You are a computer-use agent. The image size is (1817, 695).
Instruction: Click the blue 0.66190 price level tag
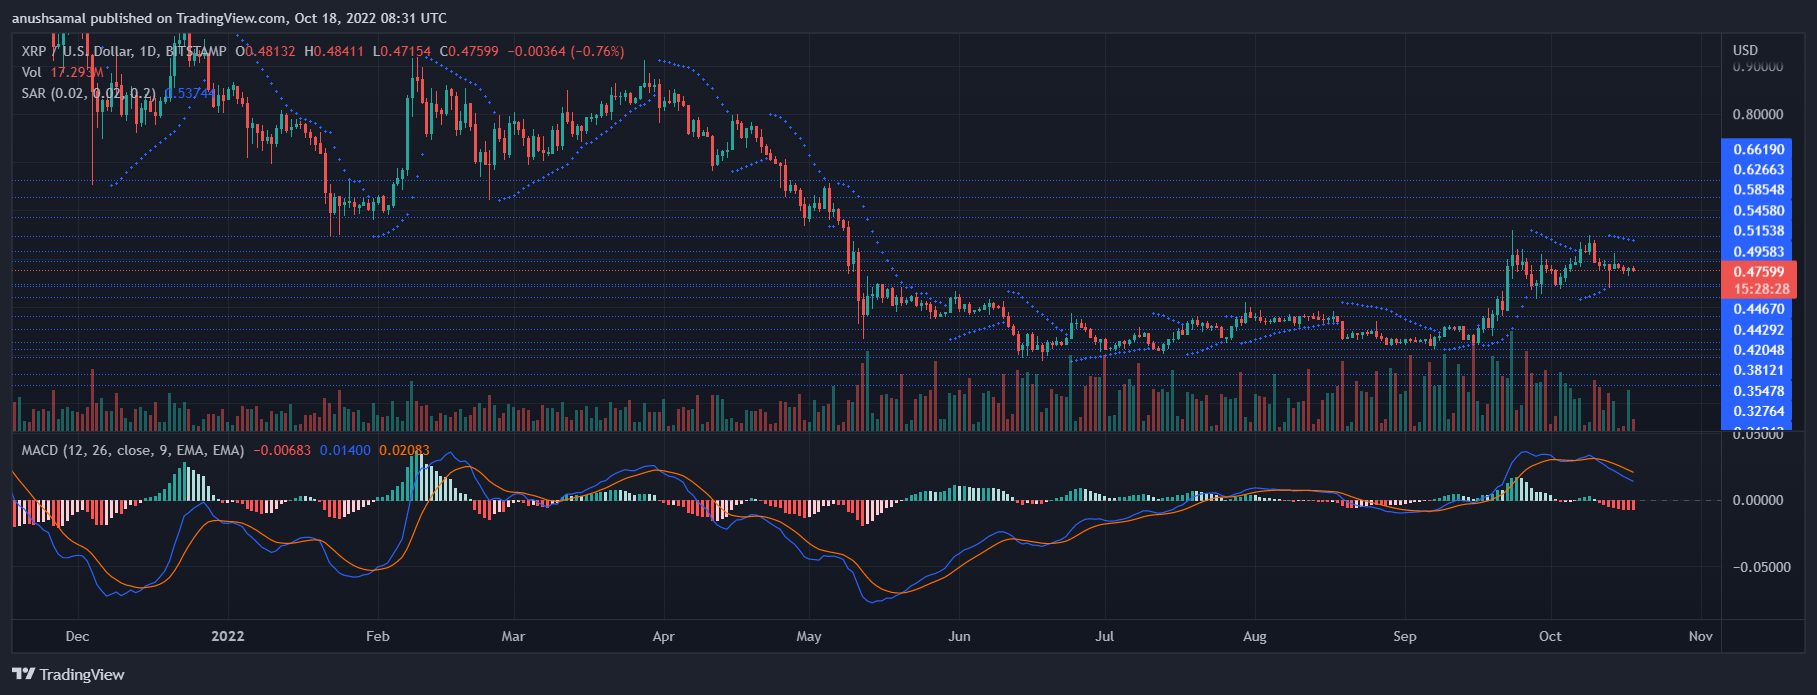(1758, 150)
